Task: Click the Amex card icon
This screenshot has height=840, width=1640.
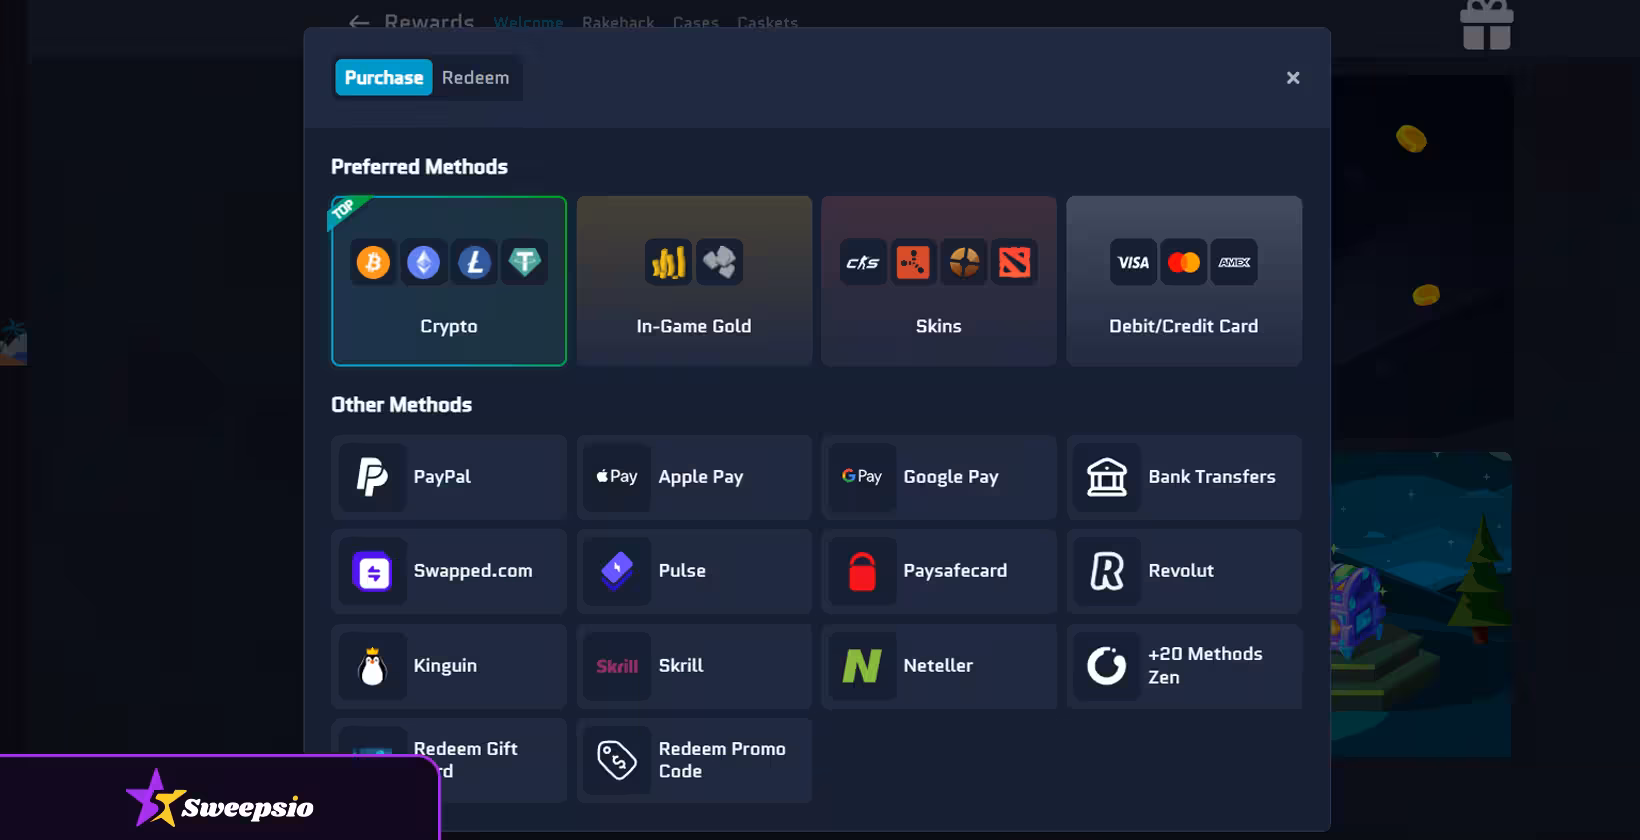Action: point(1234,263)
